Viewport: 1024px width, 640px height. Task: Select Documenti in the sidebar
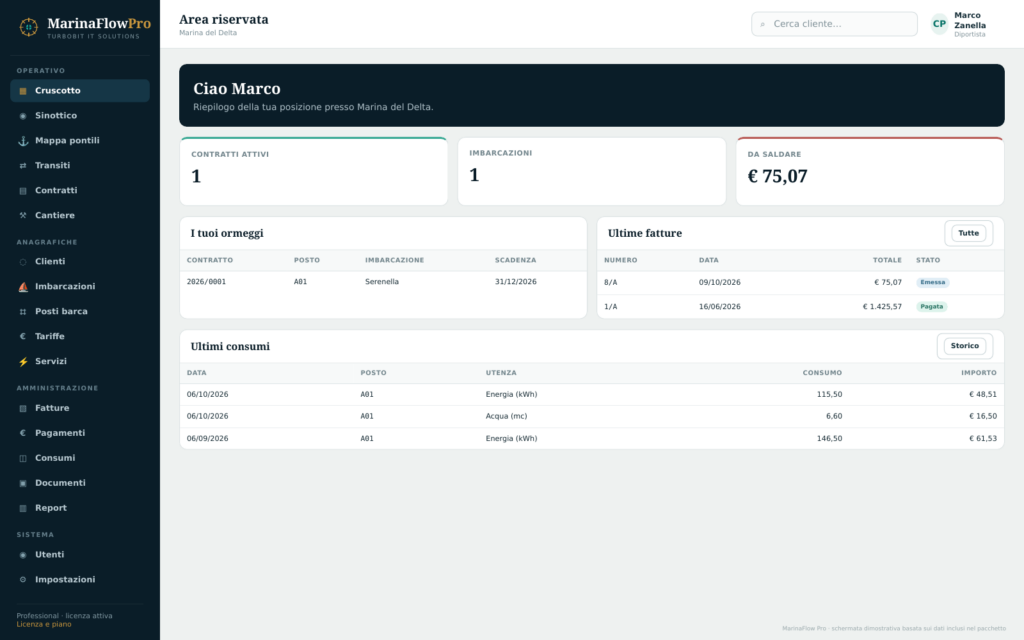click(80, 483)
